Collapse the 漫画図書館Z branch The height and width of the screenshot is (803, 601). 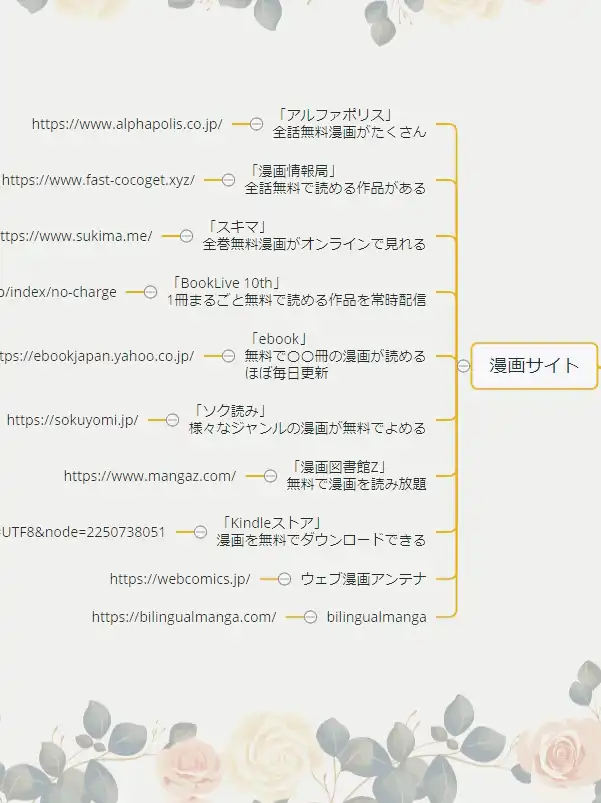270,476
